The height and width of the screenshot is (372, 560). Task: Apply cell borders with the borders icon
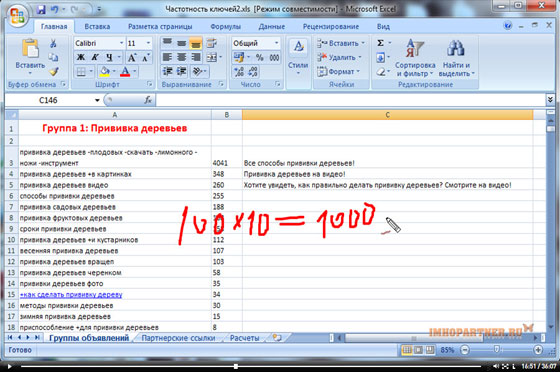81,71
